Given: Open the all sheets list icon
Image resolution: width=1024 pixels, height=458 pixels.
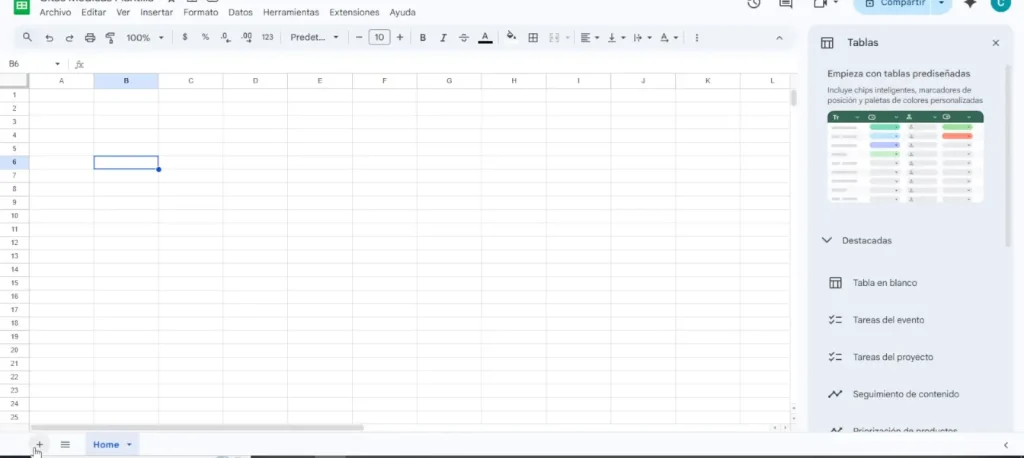Looking at the screenshot, I should [x=65, y=444].
